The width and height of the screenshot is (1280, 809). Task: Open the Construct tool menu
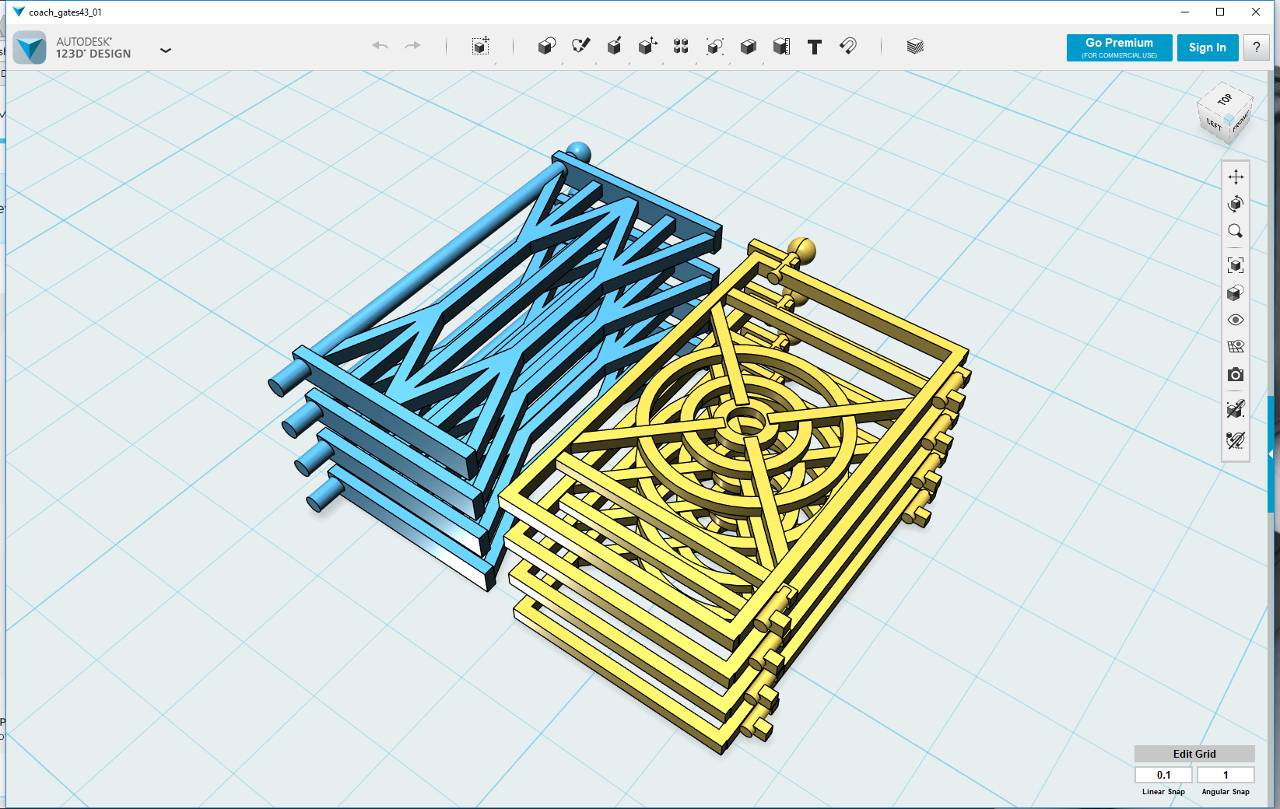pos(615,46)
